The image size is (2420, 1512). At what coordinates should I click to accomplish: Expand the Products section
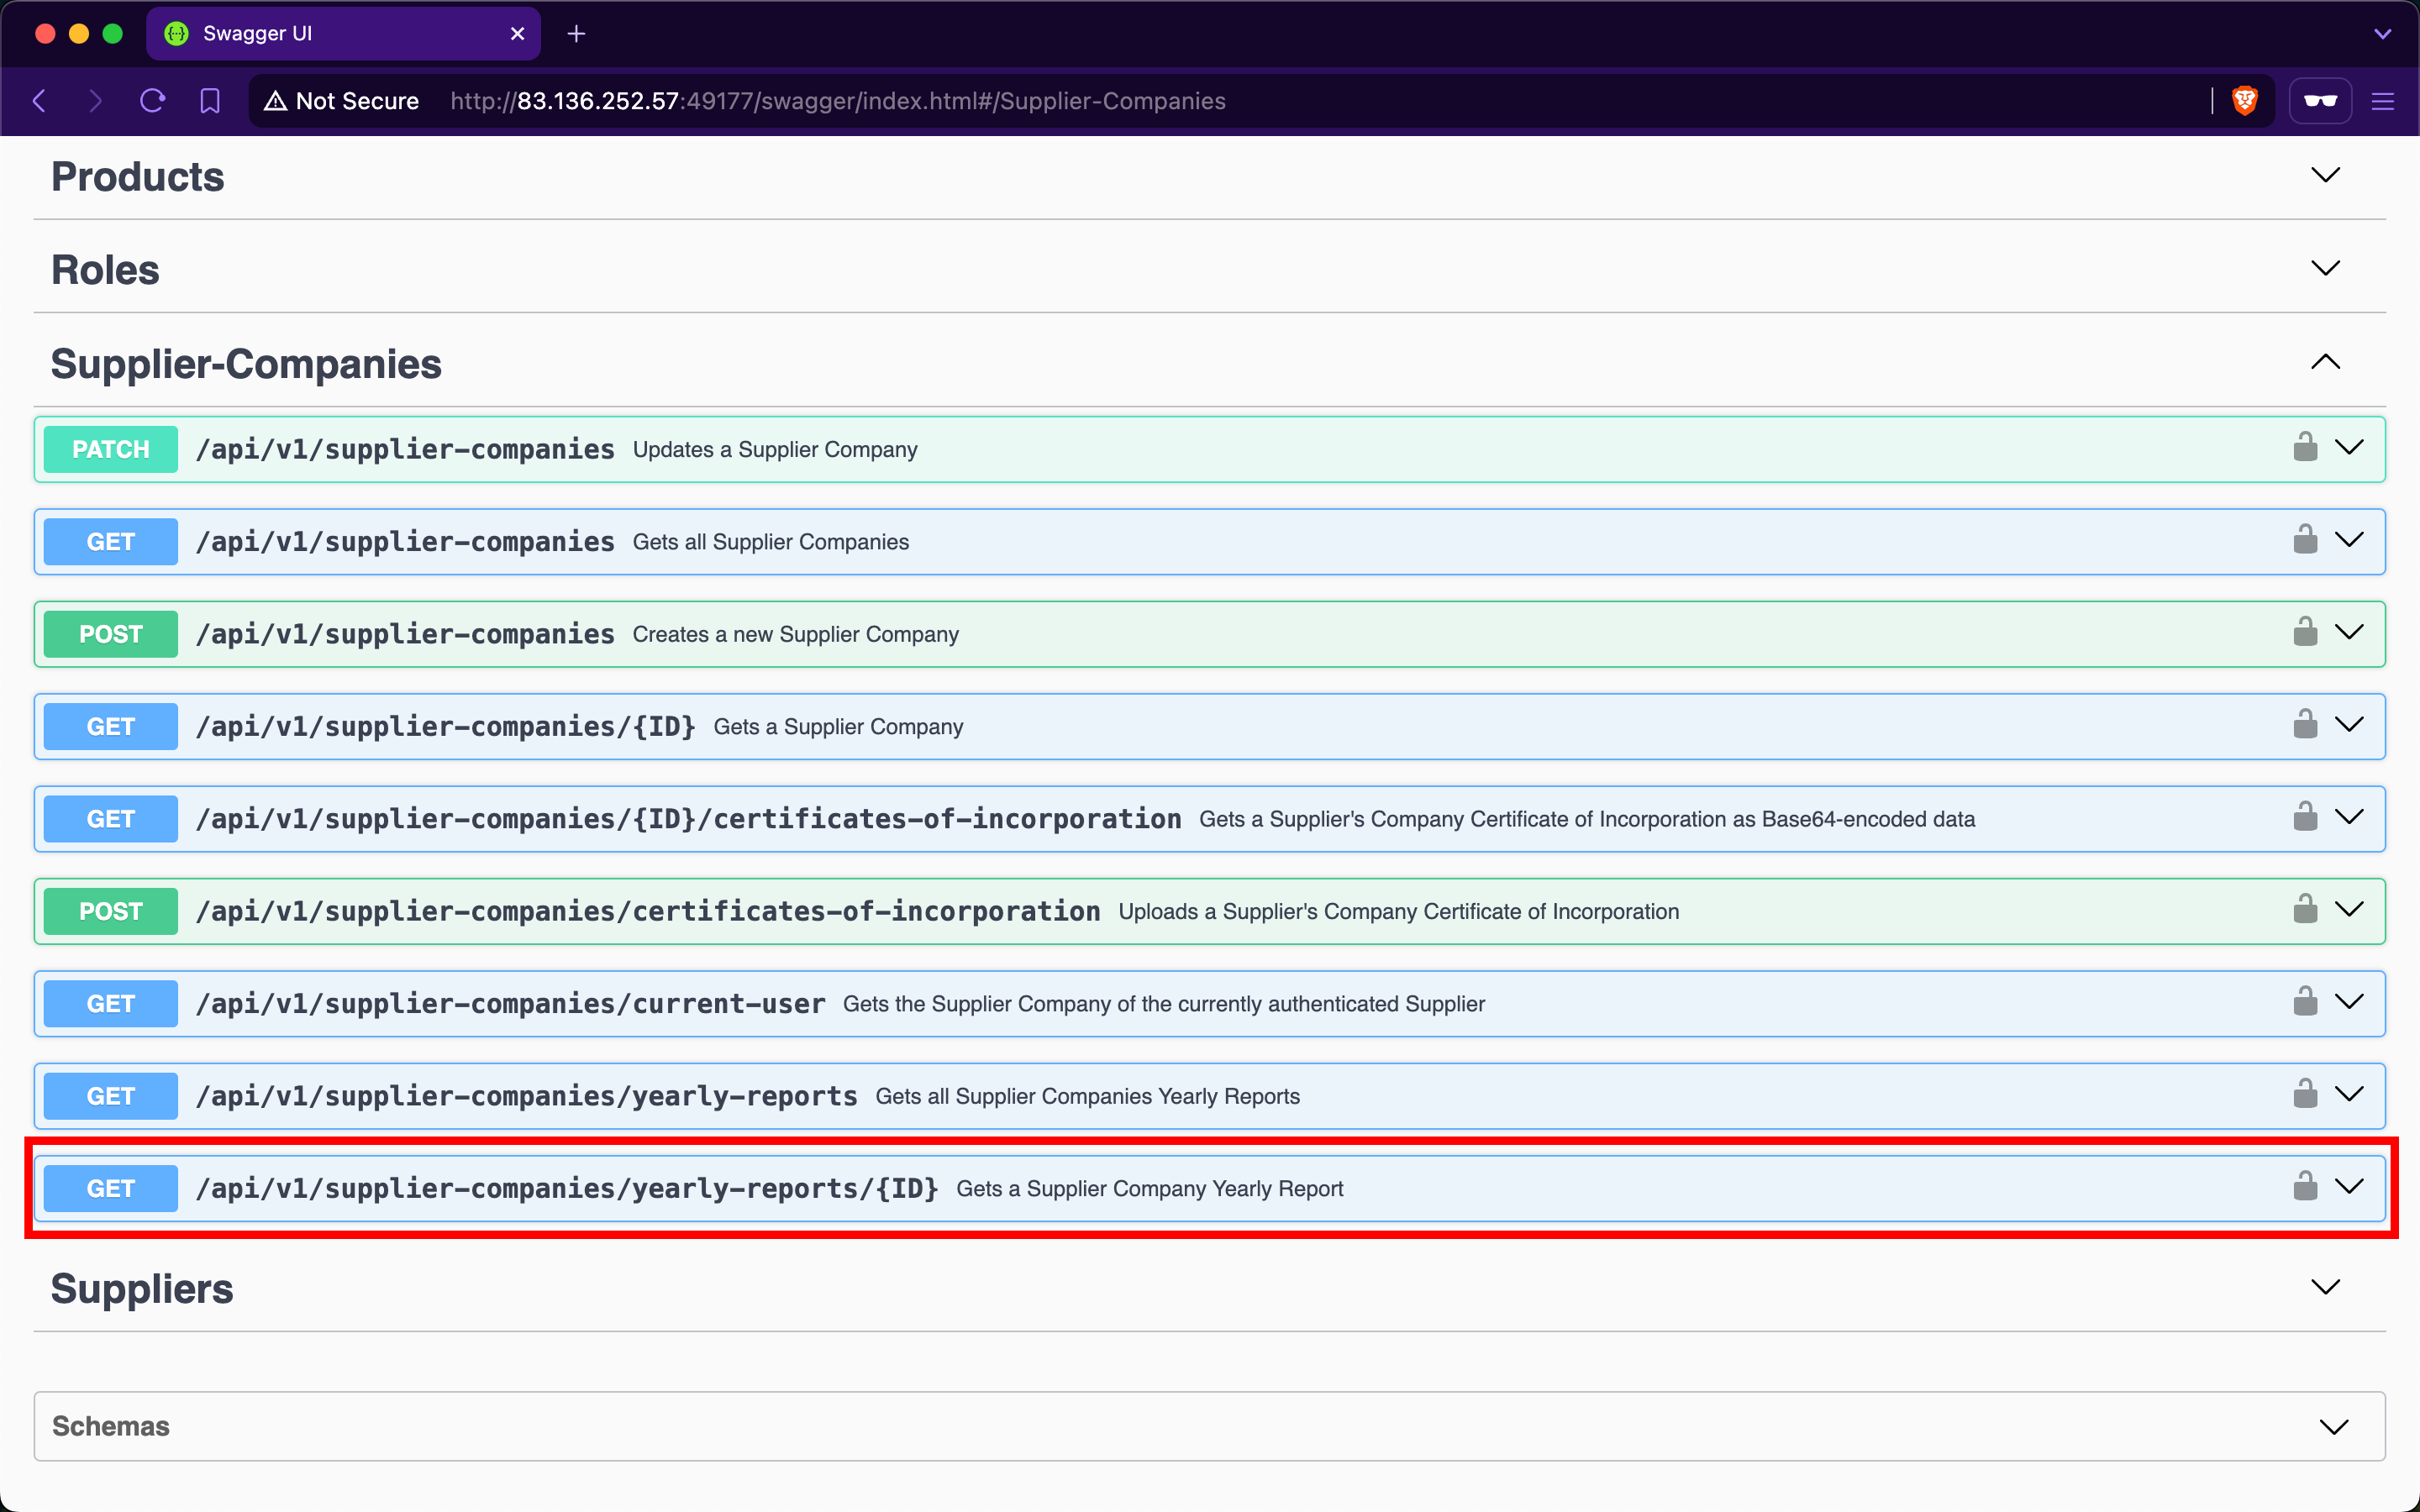pyautogui.click(x=2326, y=175)
